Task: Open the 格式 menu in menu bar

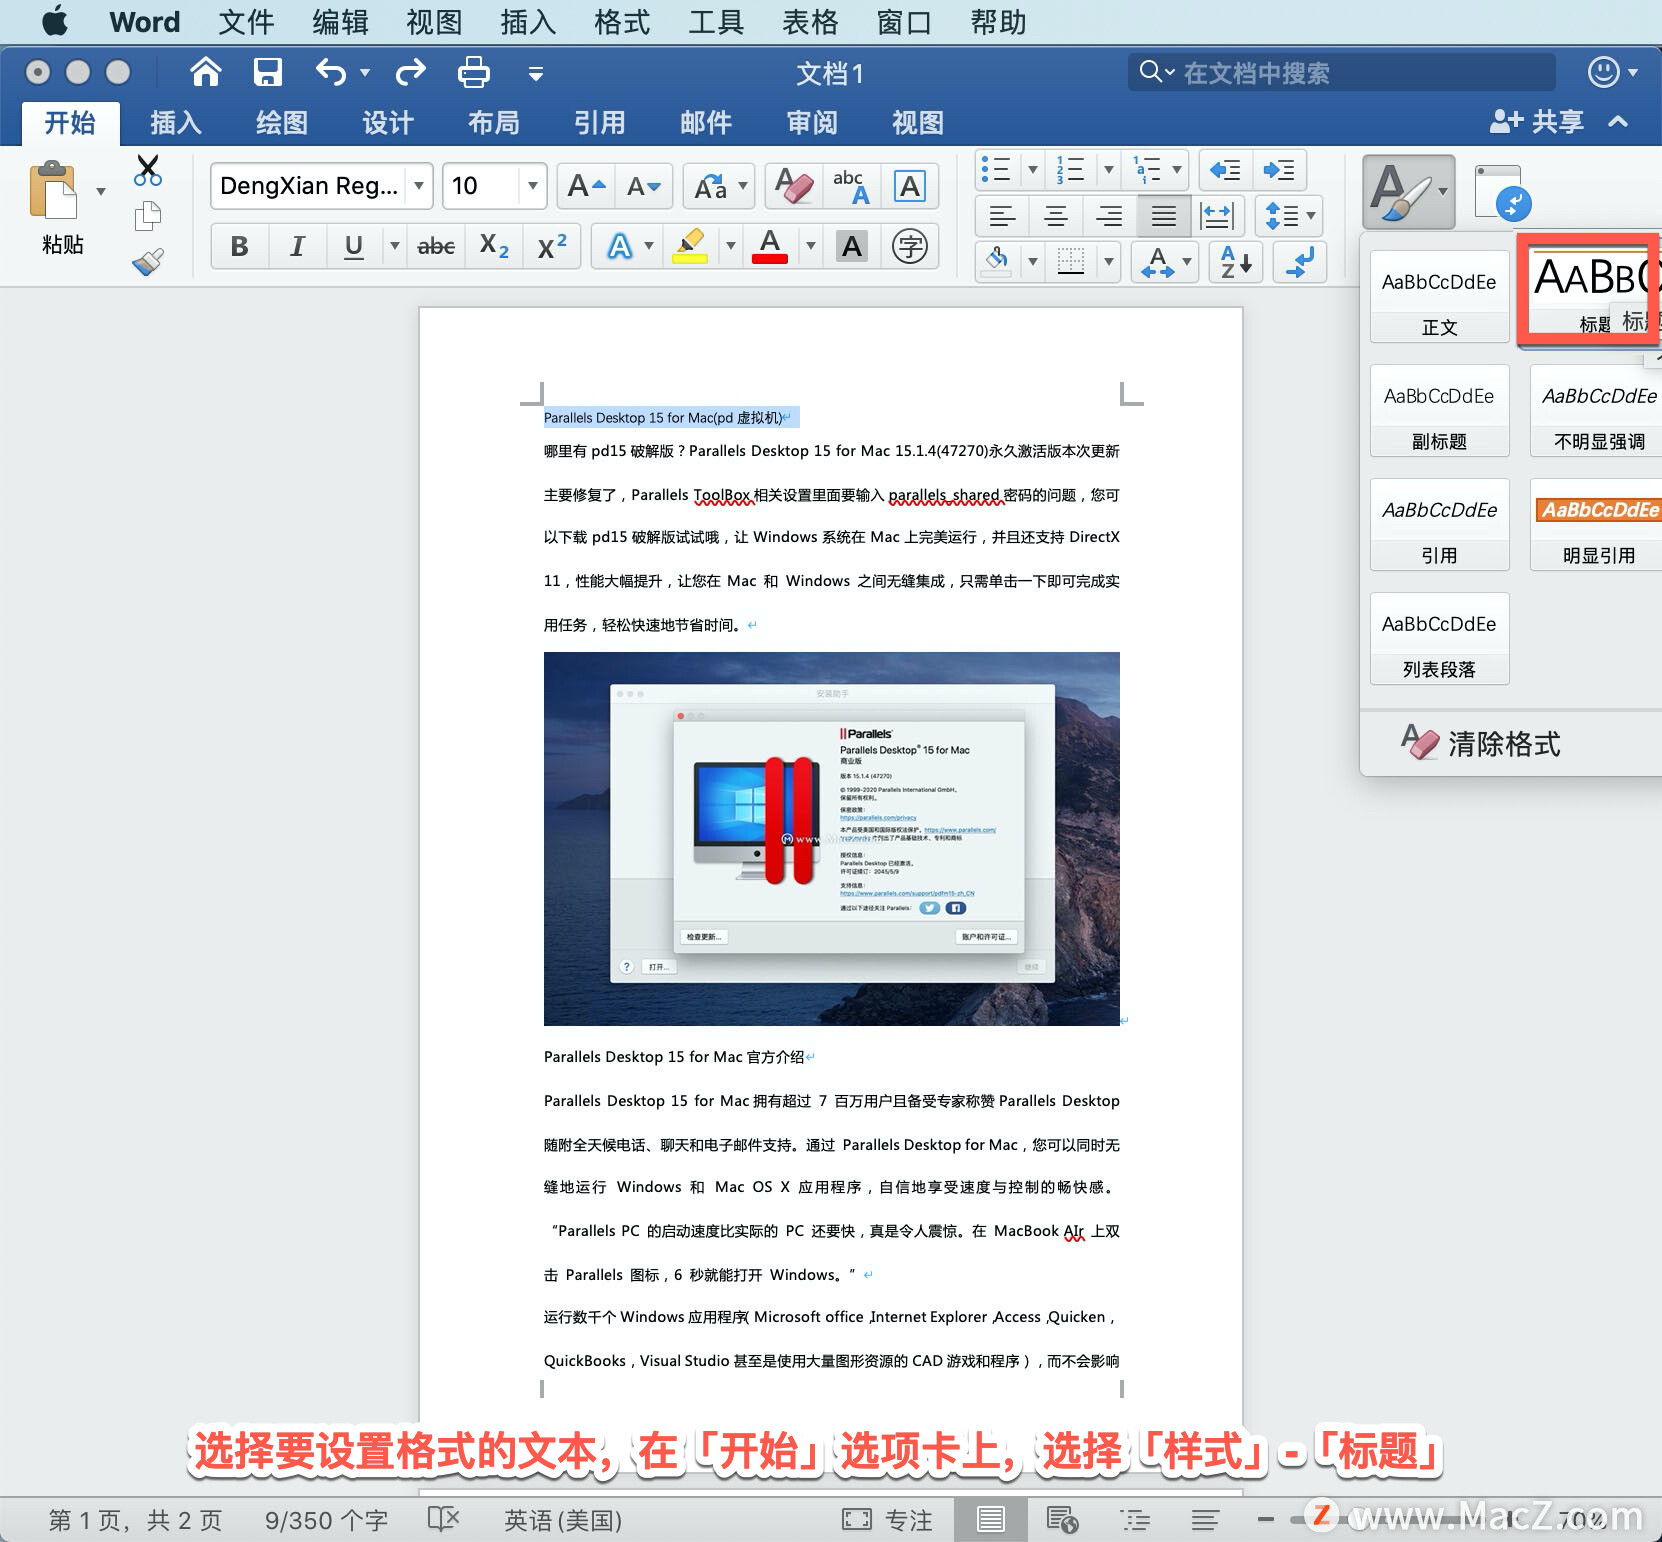Action: (622, 22)
